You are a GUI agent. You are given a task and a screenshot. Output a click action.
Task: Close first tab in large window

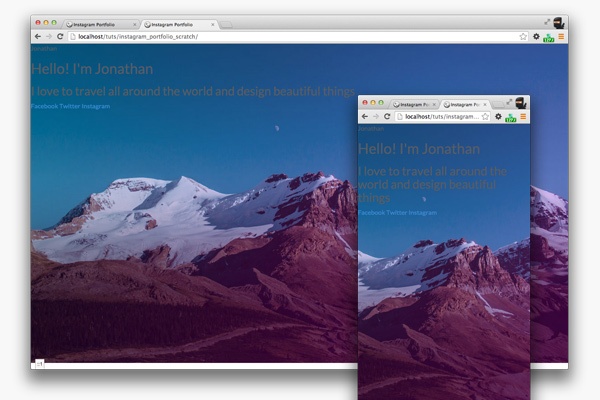(x=134, y=24)
